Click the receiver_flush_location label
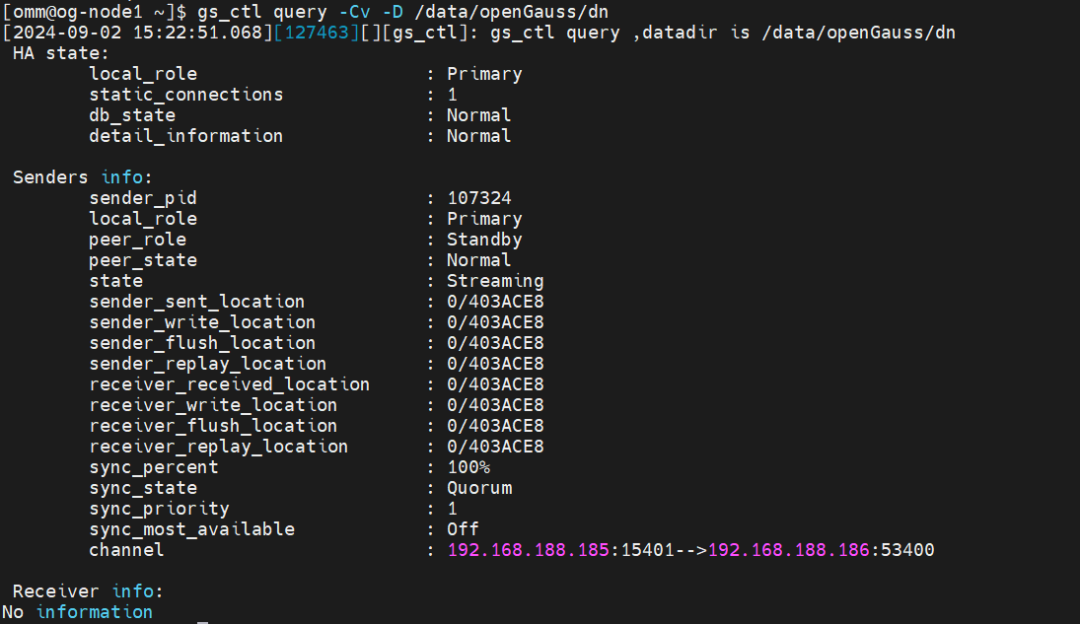 click(214, 425)
